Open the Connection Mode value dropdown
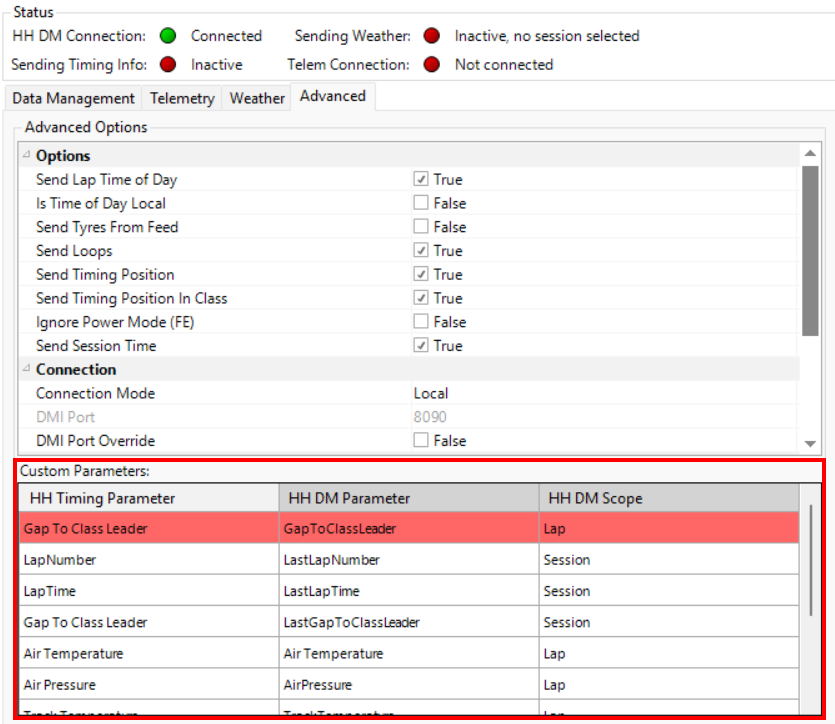This screenshot has height=724, width=835. coord(600,394)
